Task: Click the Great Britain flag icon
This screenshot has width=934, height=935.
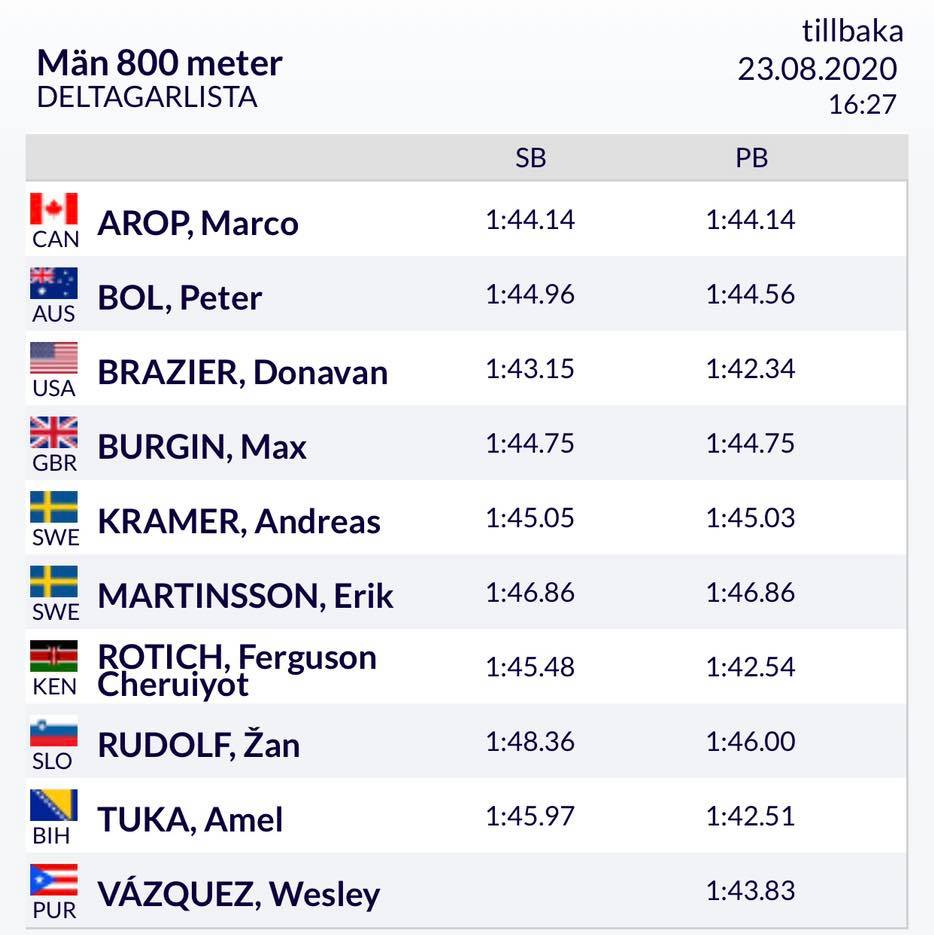Action: coord(54,433)
